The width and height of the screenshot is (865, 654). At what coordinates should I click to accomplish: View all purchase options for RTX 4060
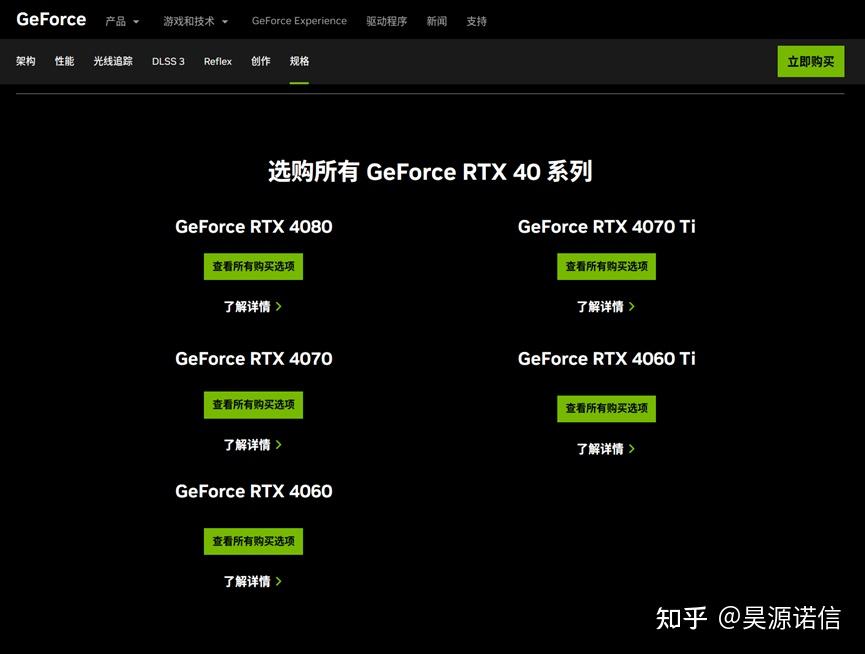(253, 542)
